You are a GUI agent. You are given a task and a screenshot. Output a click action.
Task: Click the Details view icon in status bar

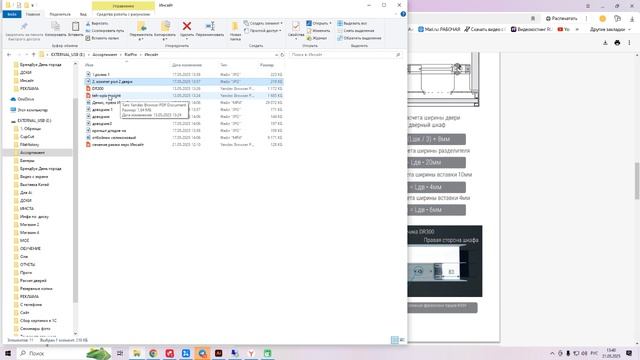pos(395,340)
